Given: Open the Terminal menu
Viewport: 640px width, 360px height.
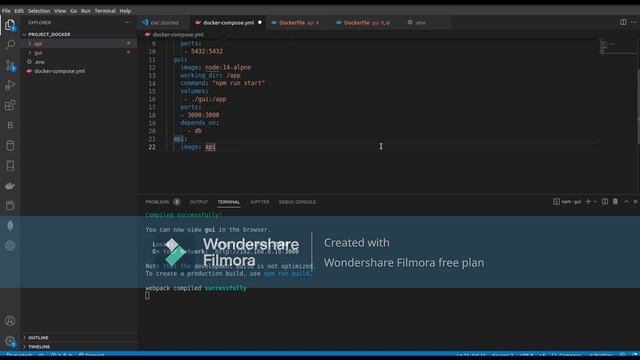Looking at the screenshot, I should 105,11.
